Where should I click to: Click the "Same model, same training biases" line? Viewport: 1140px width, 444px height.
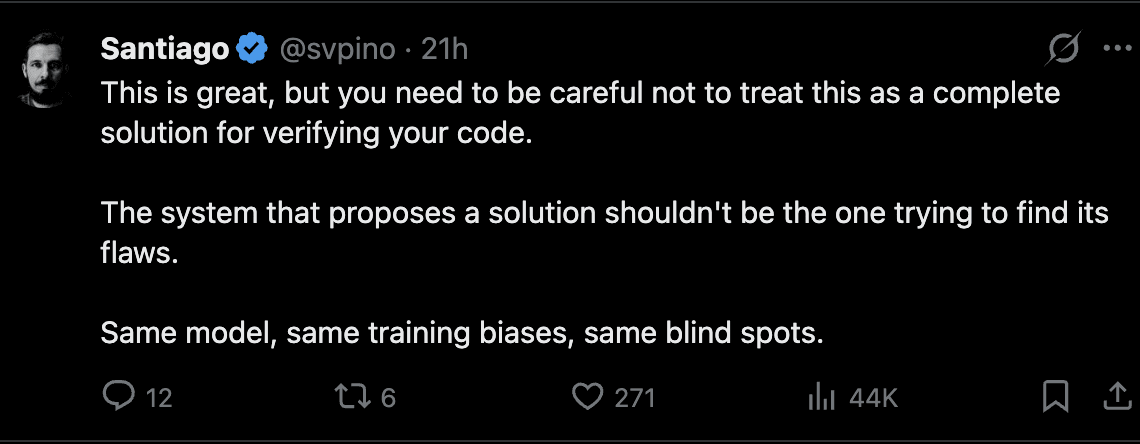click(x=461, y=333)
